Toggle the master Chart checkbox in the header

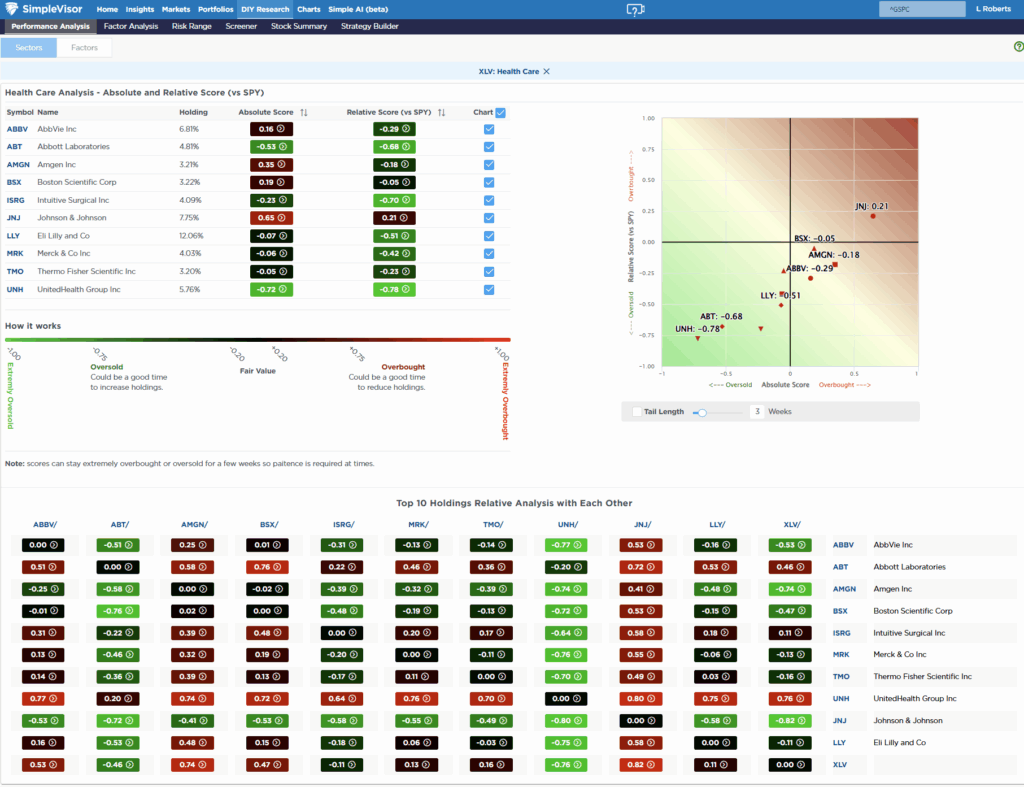[x=501, y=113]
